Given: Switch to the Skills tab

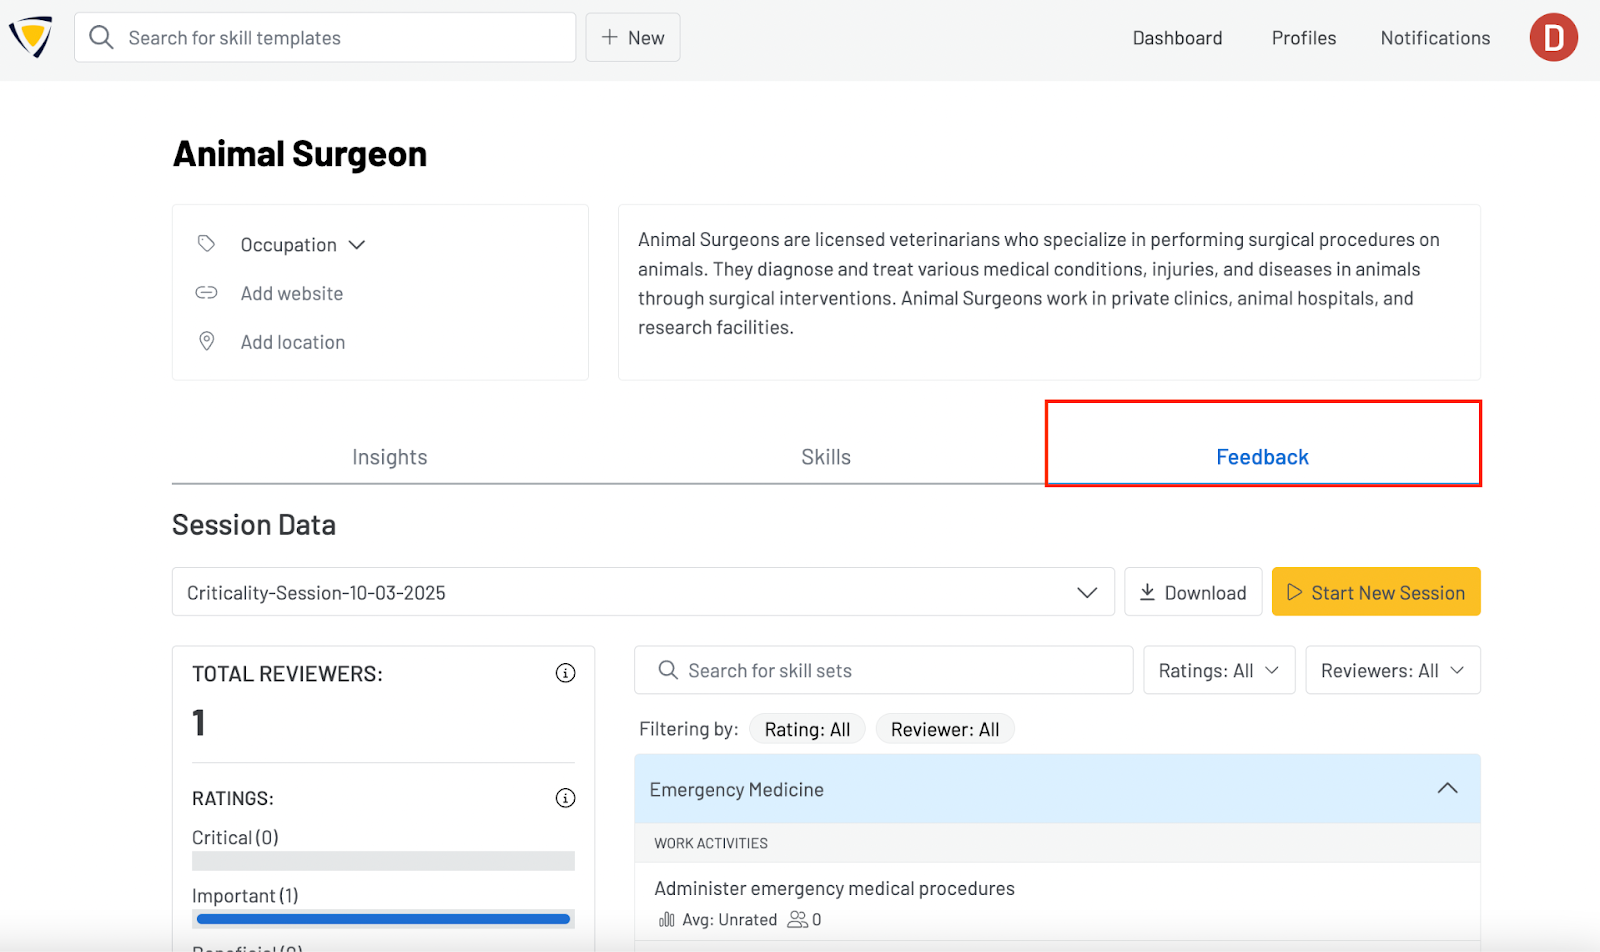Looking at the screenshot, I should click(825, 457).
